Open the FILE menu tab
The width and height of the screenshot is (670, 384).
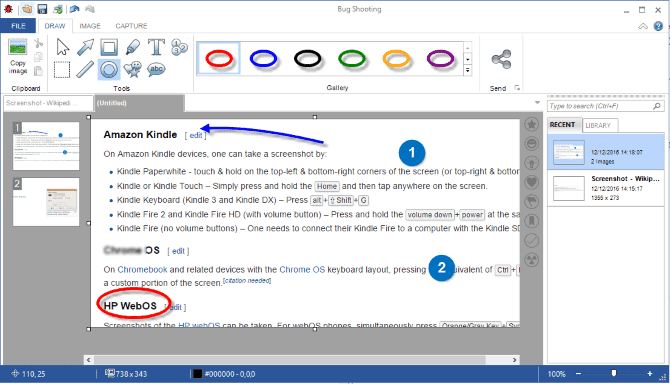[x=18, y=26]
